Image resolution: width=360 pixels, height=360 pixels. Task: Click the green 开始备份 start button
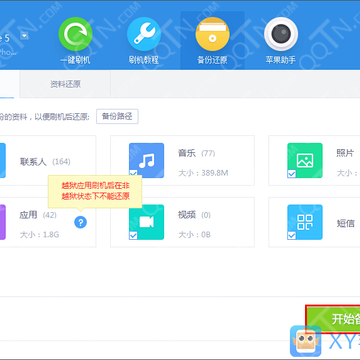(333, 320)
